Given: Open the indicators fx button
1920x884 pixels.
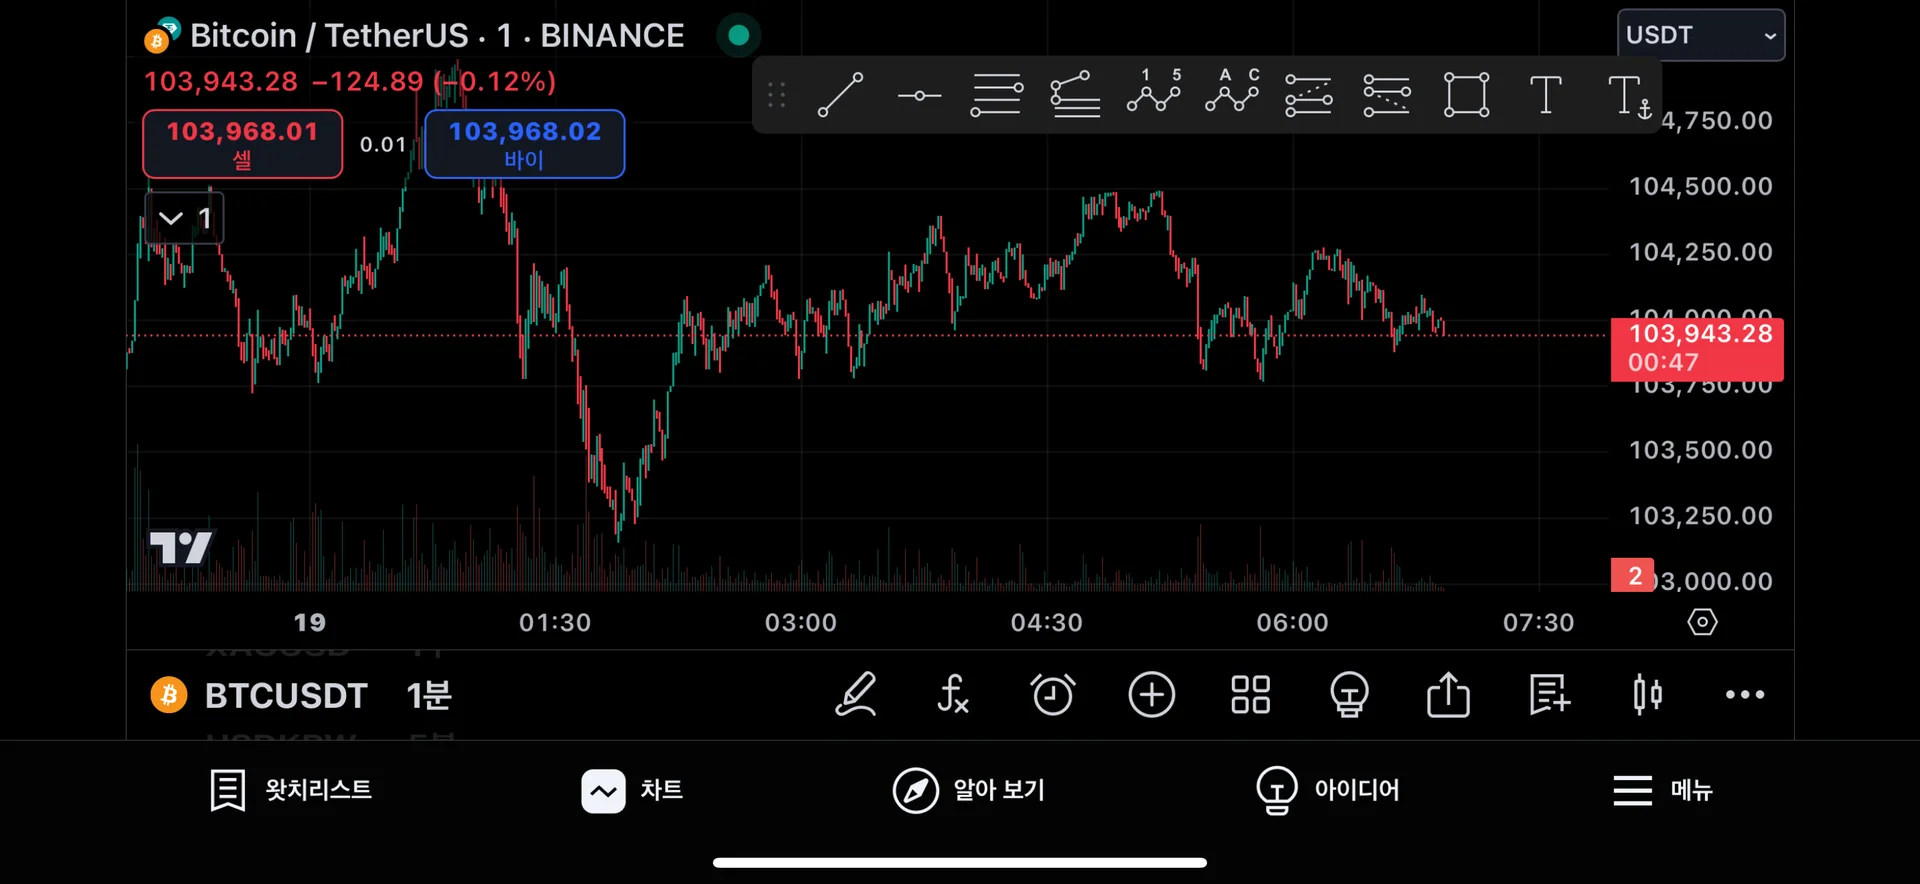Looking at the screenshot, I should coord(953,694).
